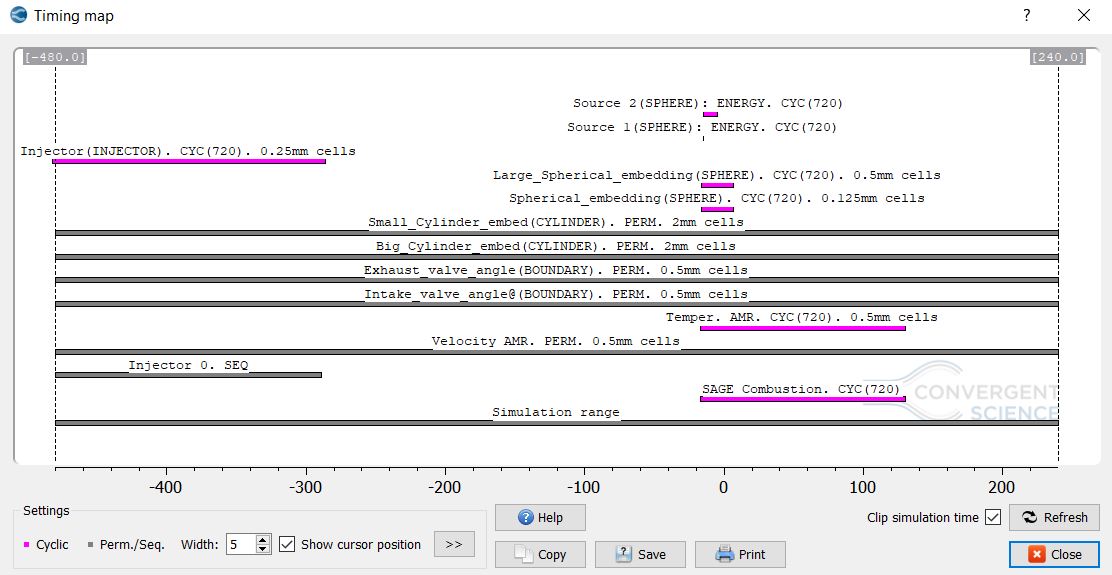Click the -100 axis tick label
The width and height of the screenshot is (1112, 575).
tap(584, 489)
